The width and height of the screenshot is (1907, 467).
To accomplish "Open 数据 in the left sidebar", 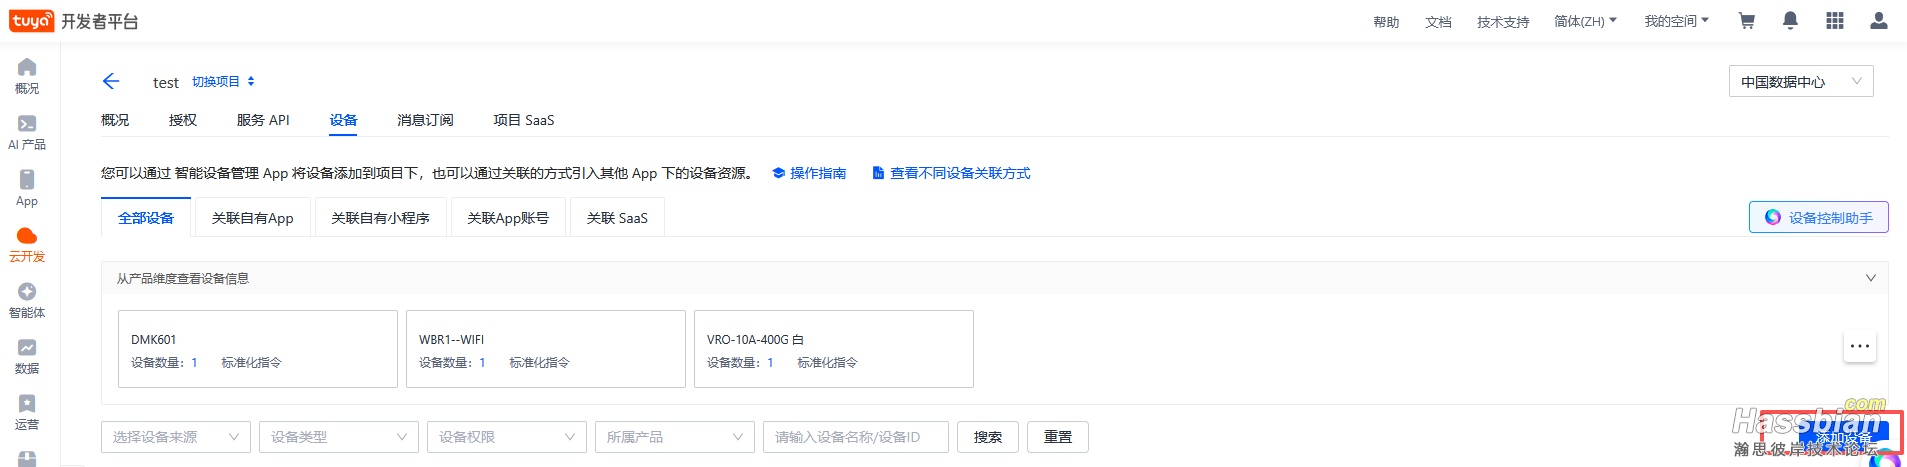I will [x=27, y=356].
